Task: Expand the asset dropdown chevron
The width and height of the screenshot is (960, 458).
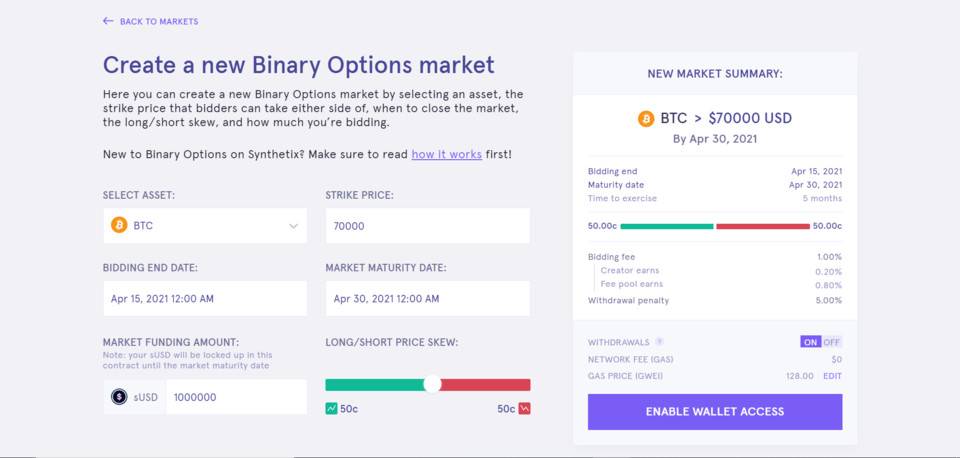Action: pos(293,226)
